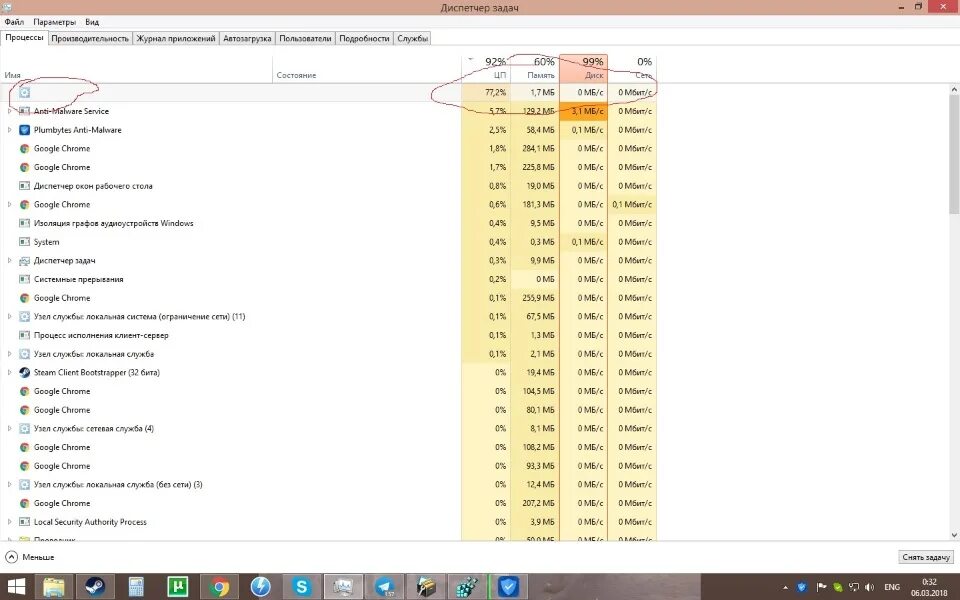Open the Файл menu

14,22
